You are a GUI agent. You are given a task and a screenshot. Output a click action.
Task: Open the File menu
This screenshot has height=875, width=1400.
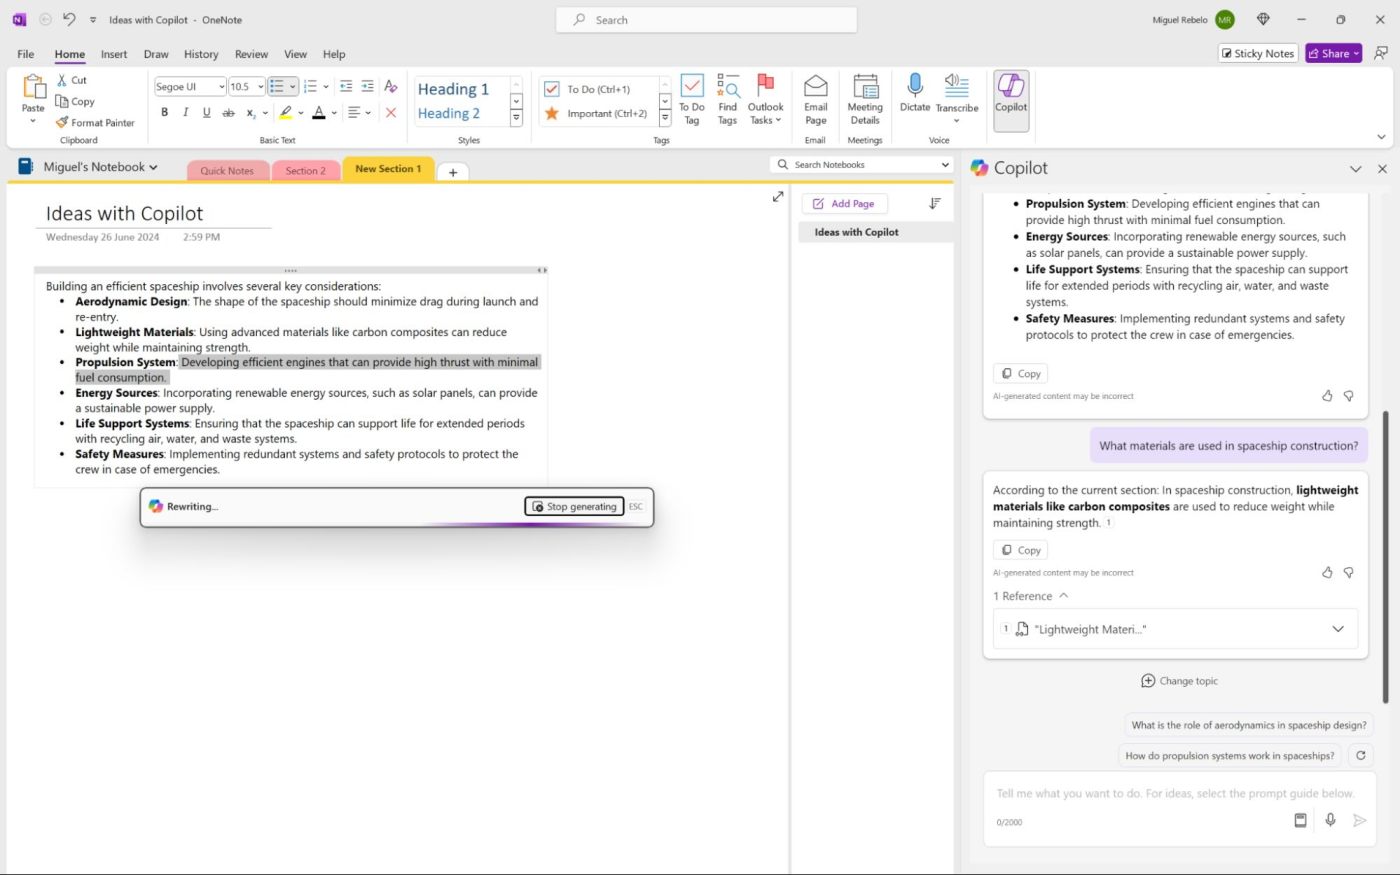click(x=26, y=54)
